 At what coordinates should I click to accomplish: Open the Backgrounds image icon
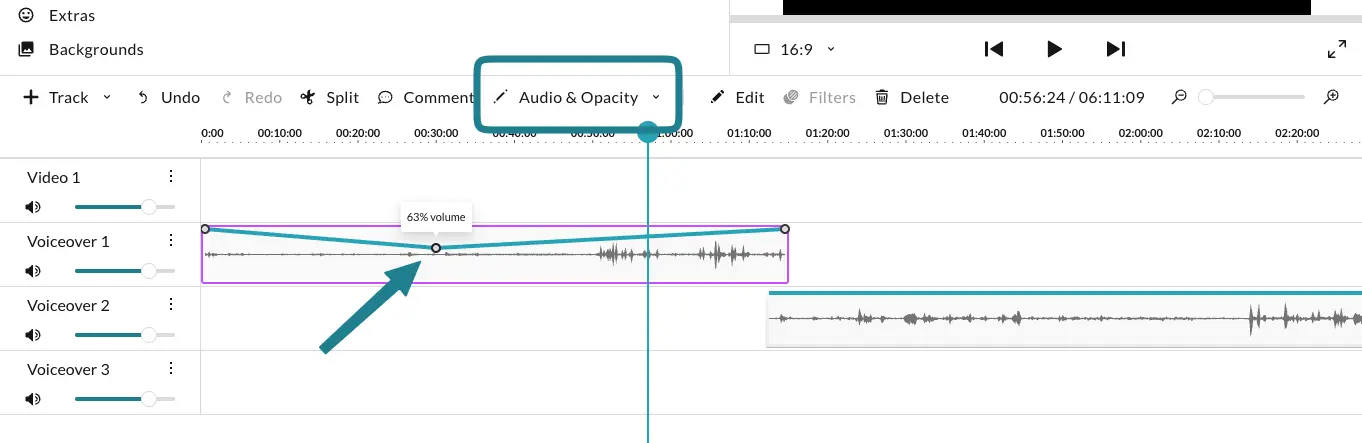(27, 49)
